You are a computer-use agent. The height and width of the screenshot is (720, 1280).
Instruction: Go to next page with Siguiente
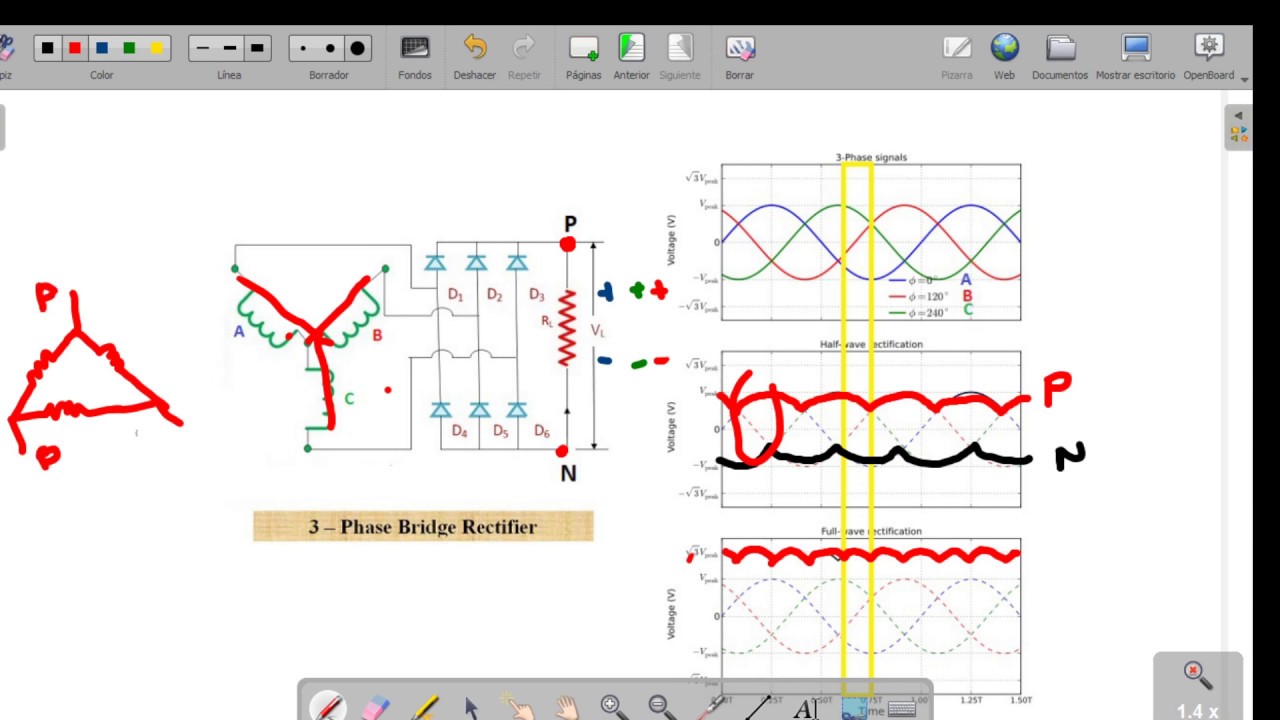coord(680,57)
